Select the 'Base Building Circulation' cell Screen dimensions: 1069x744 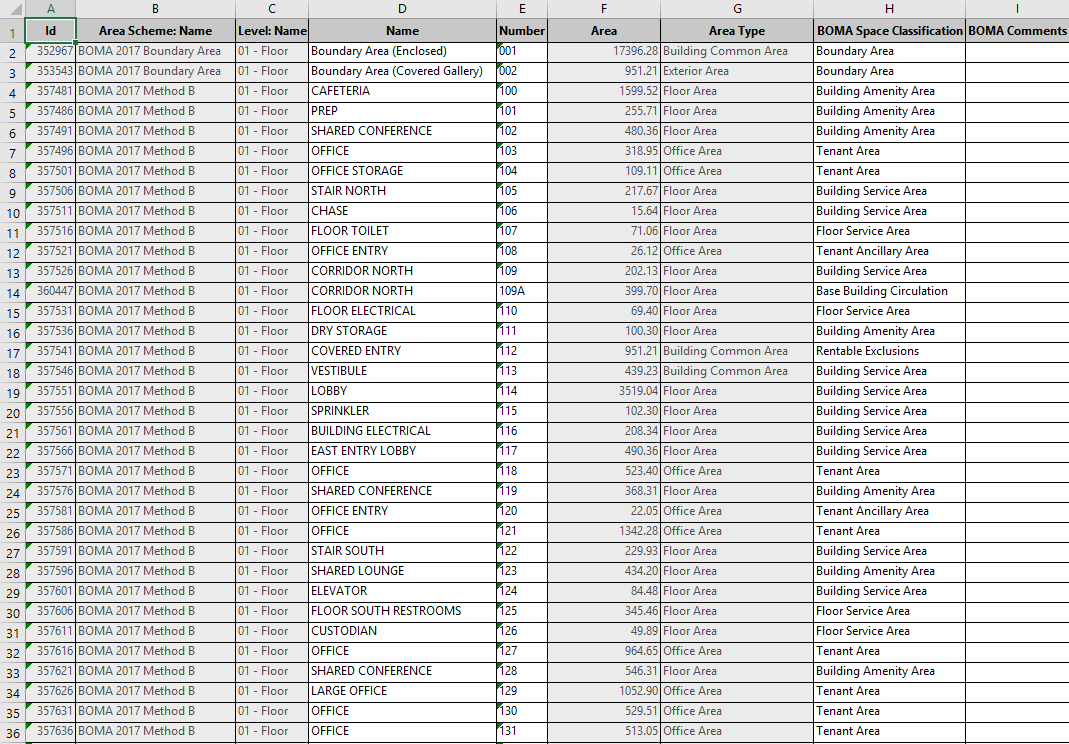(890, 291)
